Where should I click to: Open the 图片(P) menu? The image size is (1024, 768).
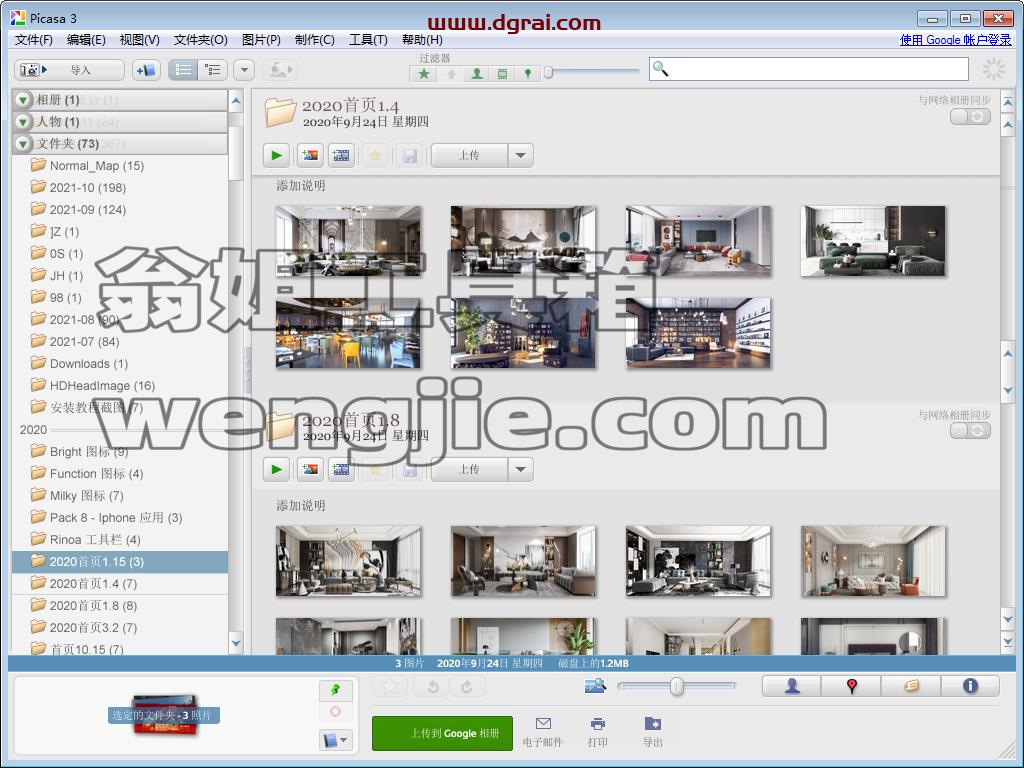261,40
